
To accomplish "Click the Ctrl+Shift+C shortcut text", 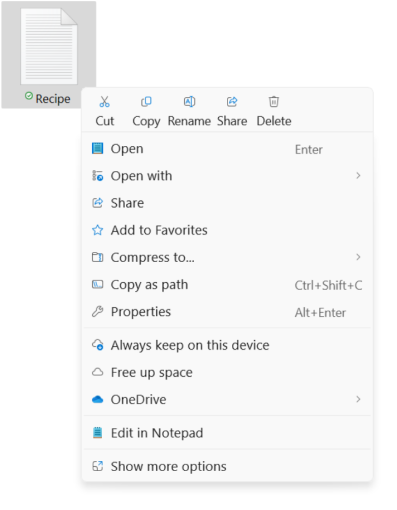I will (x=328, y=285).
